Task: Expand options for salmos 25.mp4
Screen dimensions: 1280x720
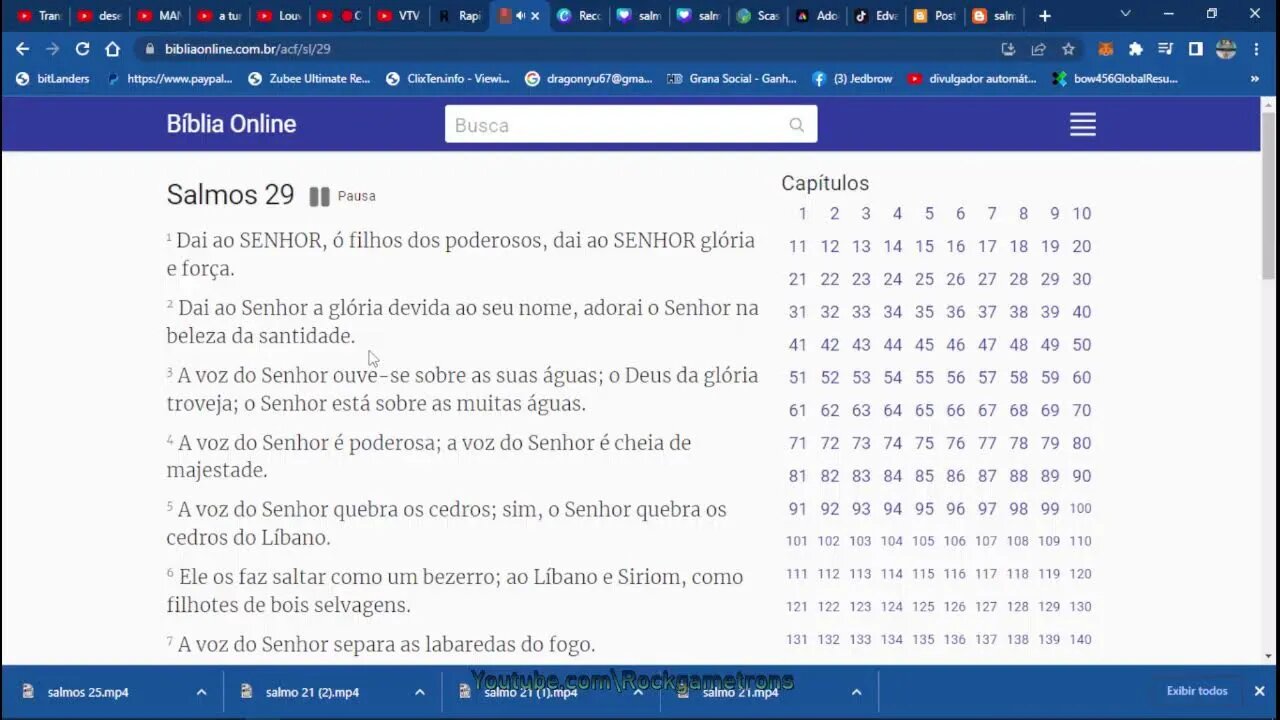Action: point(201,692)
